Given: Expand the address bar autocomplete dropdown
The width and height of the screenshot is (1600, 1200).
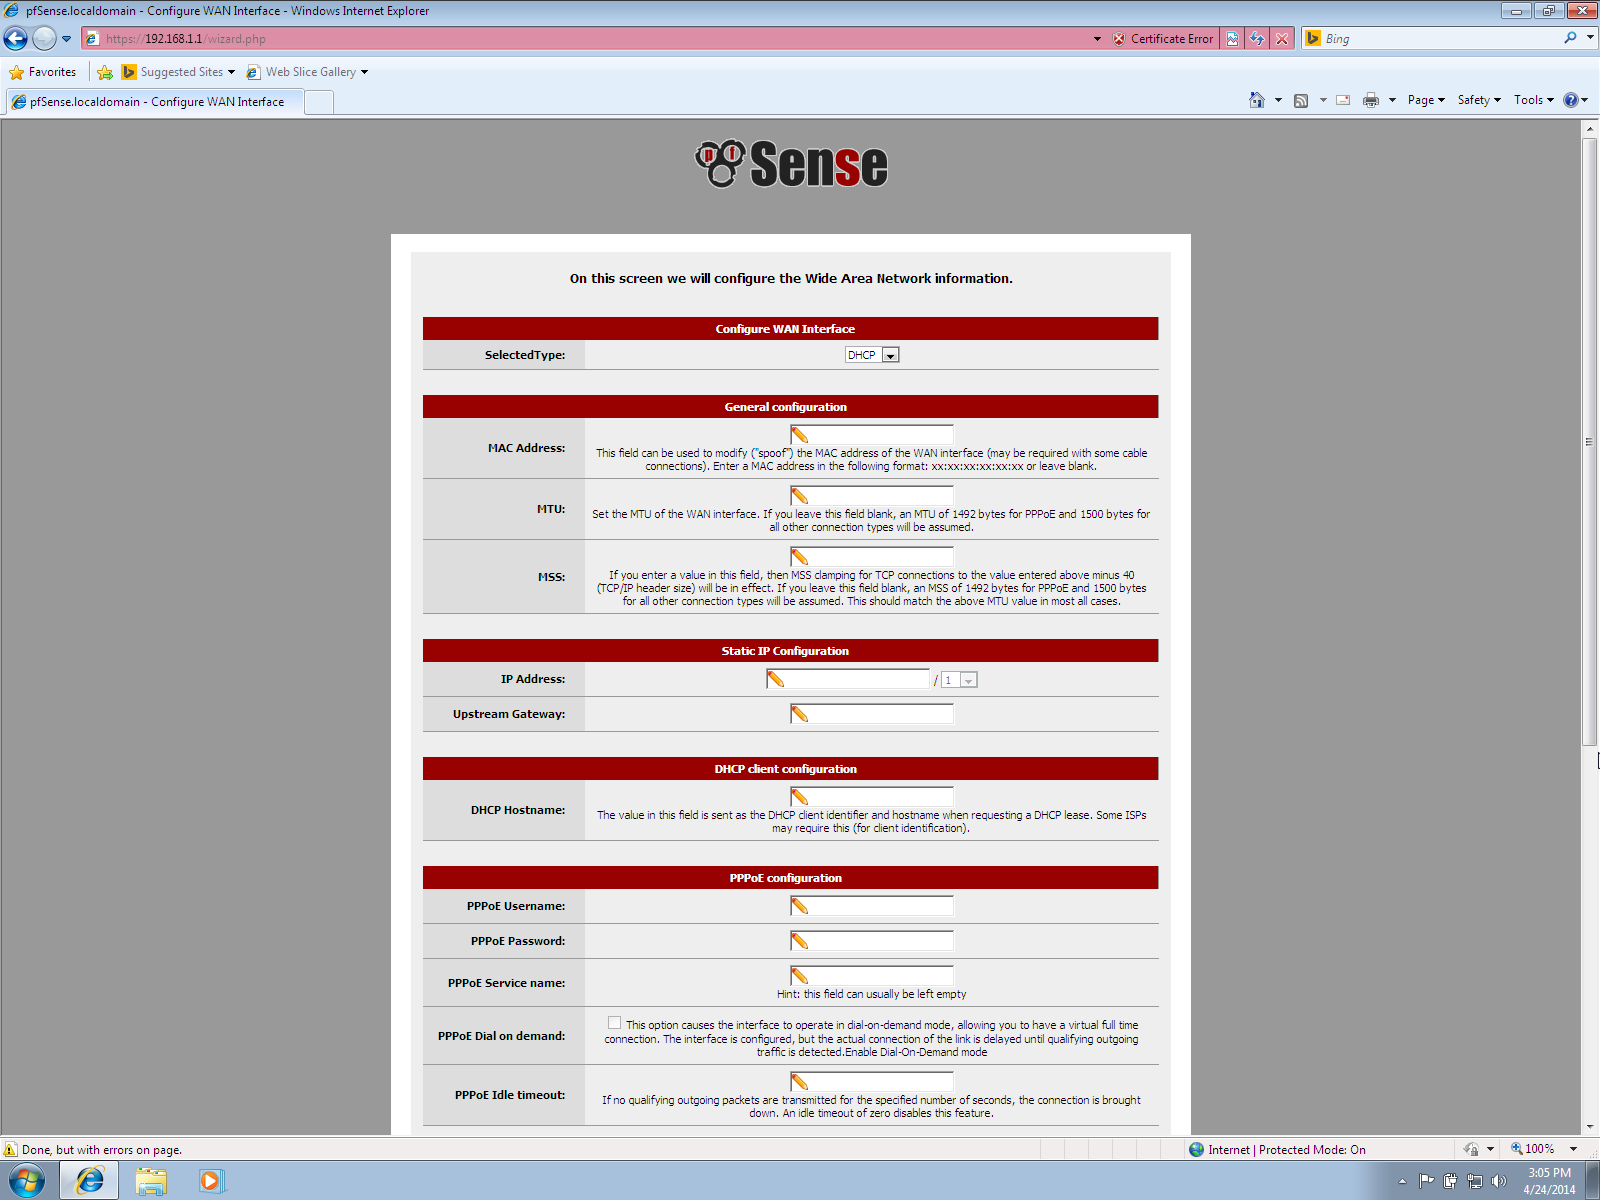Looking at the screenshot, I should coord(1097,39).
